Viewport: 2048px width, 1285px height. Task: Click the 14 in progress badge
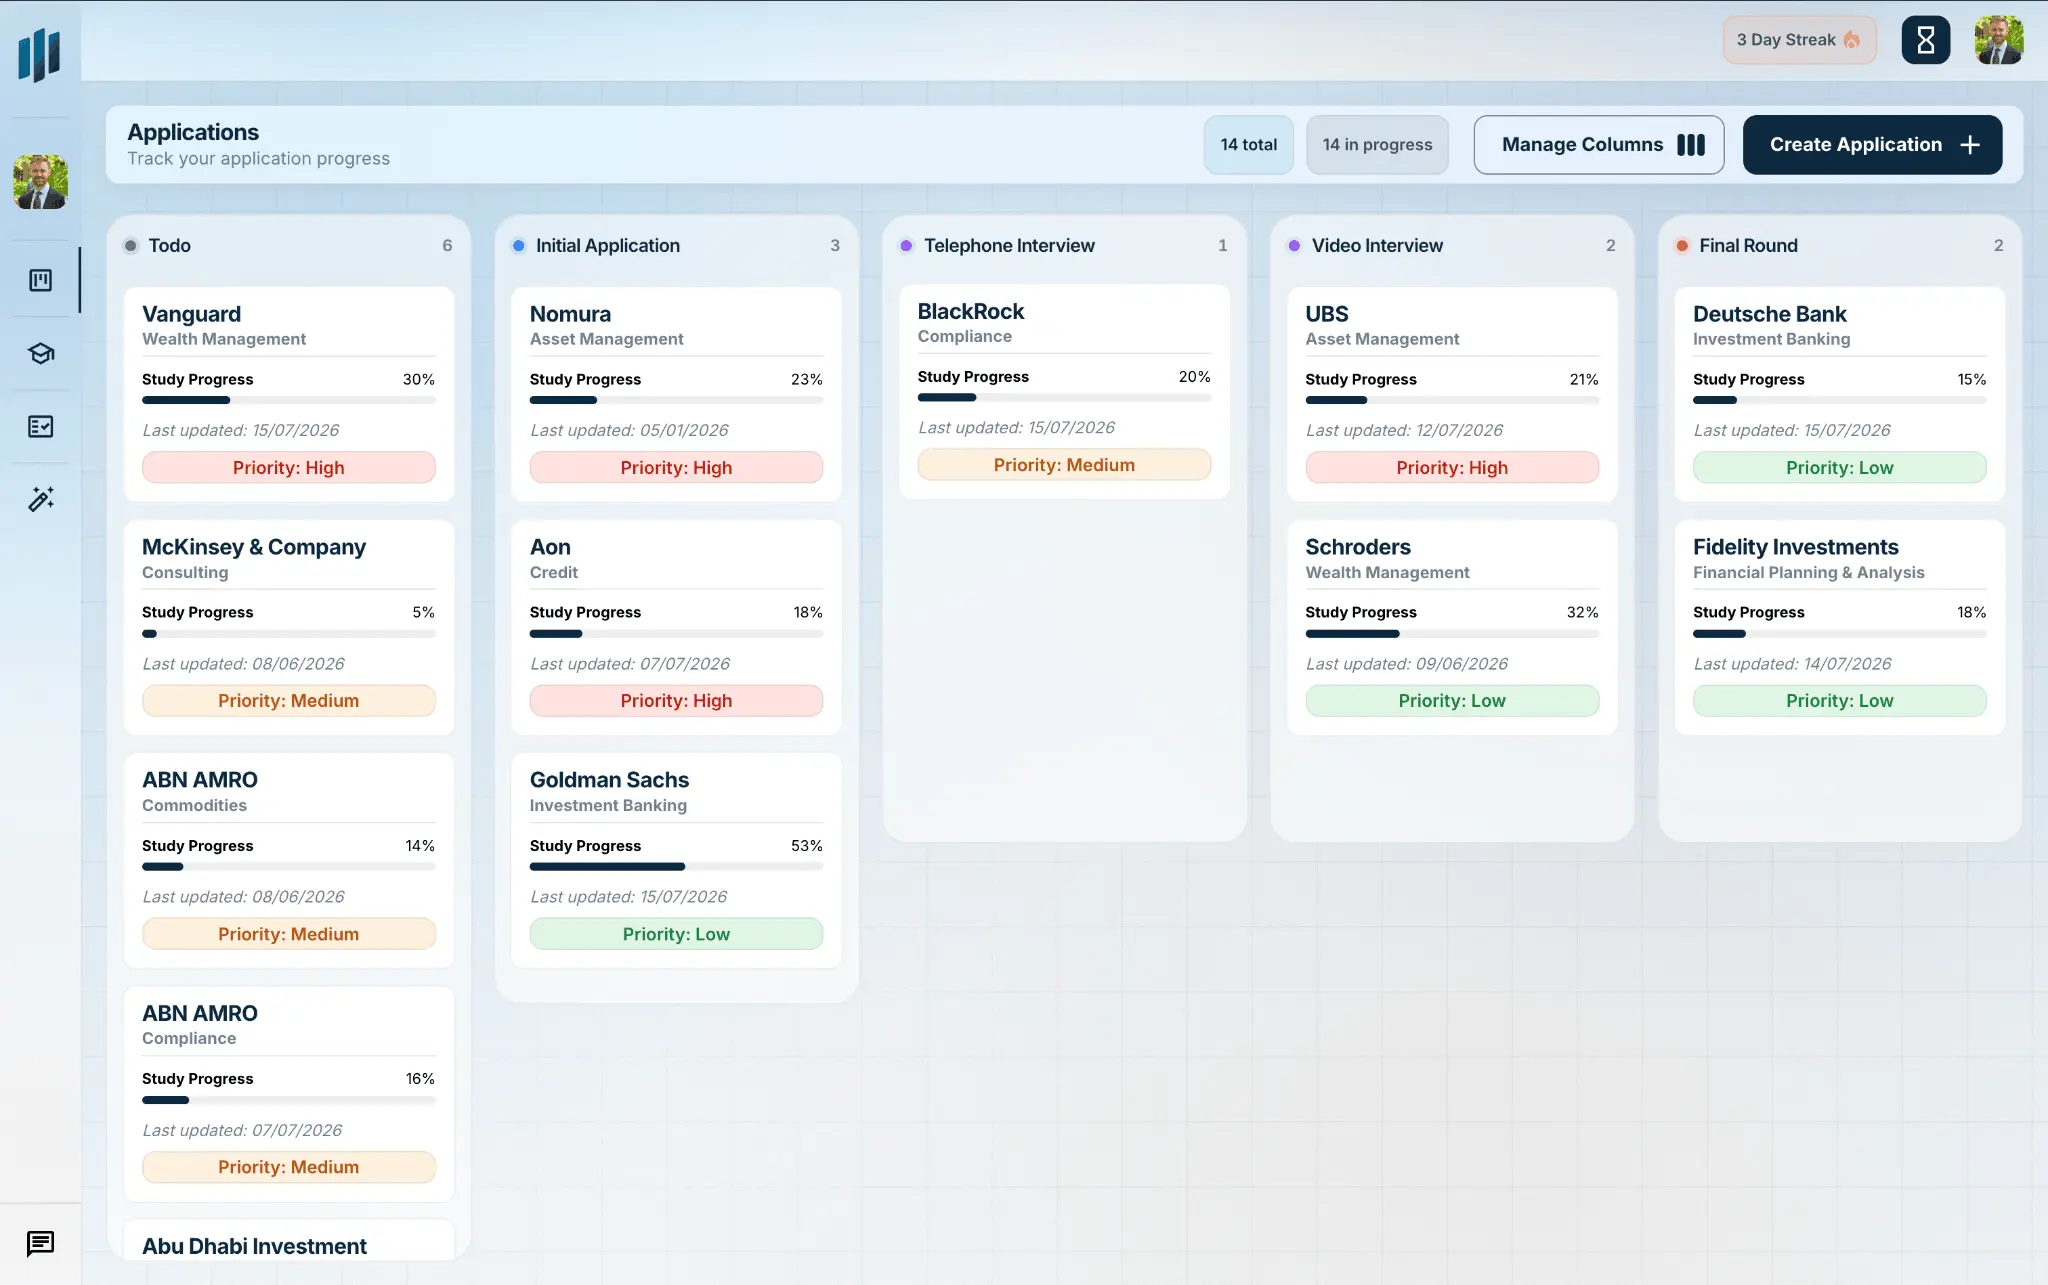click(x=1377, y=145)
